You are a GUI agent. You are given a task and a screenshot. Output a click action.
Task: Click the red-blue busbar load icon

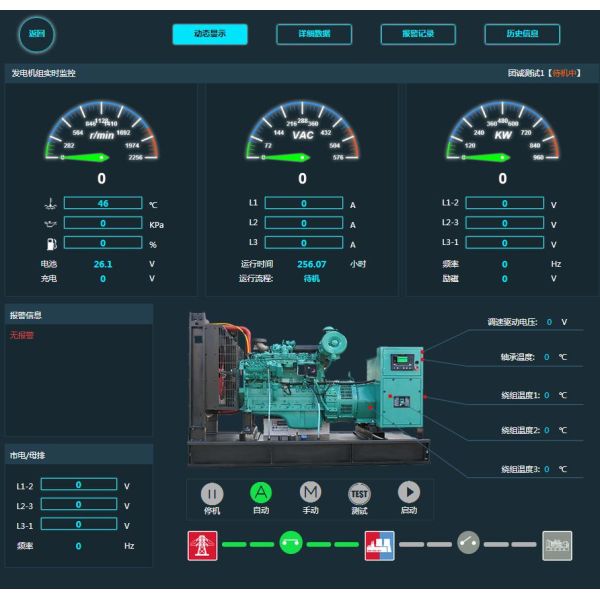click(379, 545)
